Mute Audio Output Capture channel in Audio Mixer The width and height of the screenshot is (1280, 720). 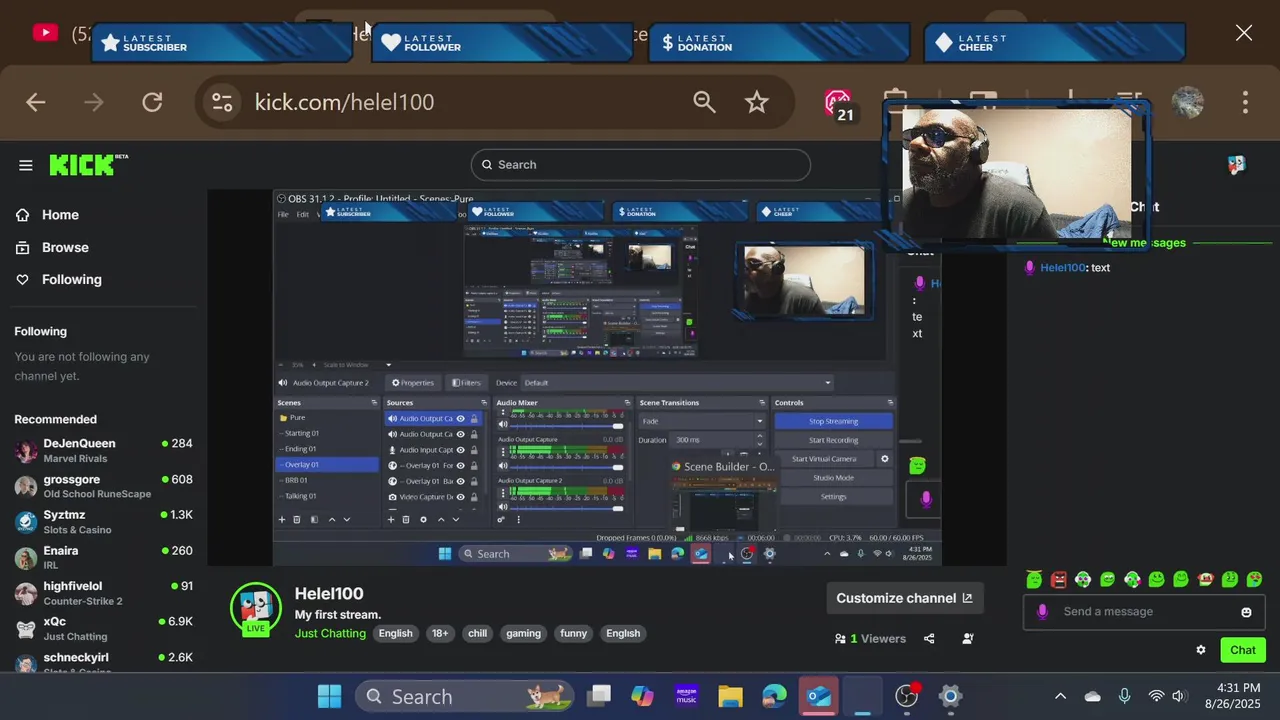(502, 467)
